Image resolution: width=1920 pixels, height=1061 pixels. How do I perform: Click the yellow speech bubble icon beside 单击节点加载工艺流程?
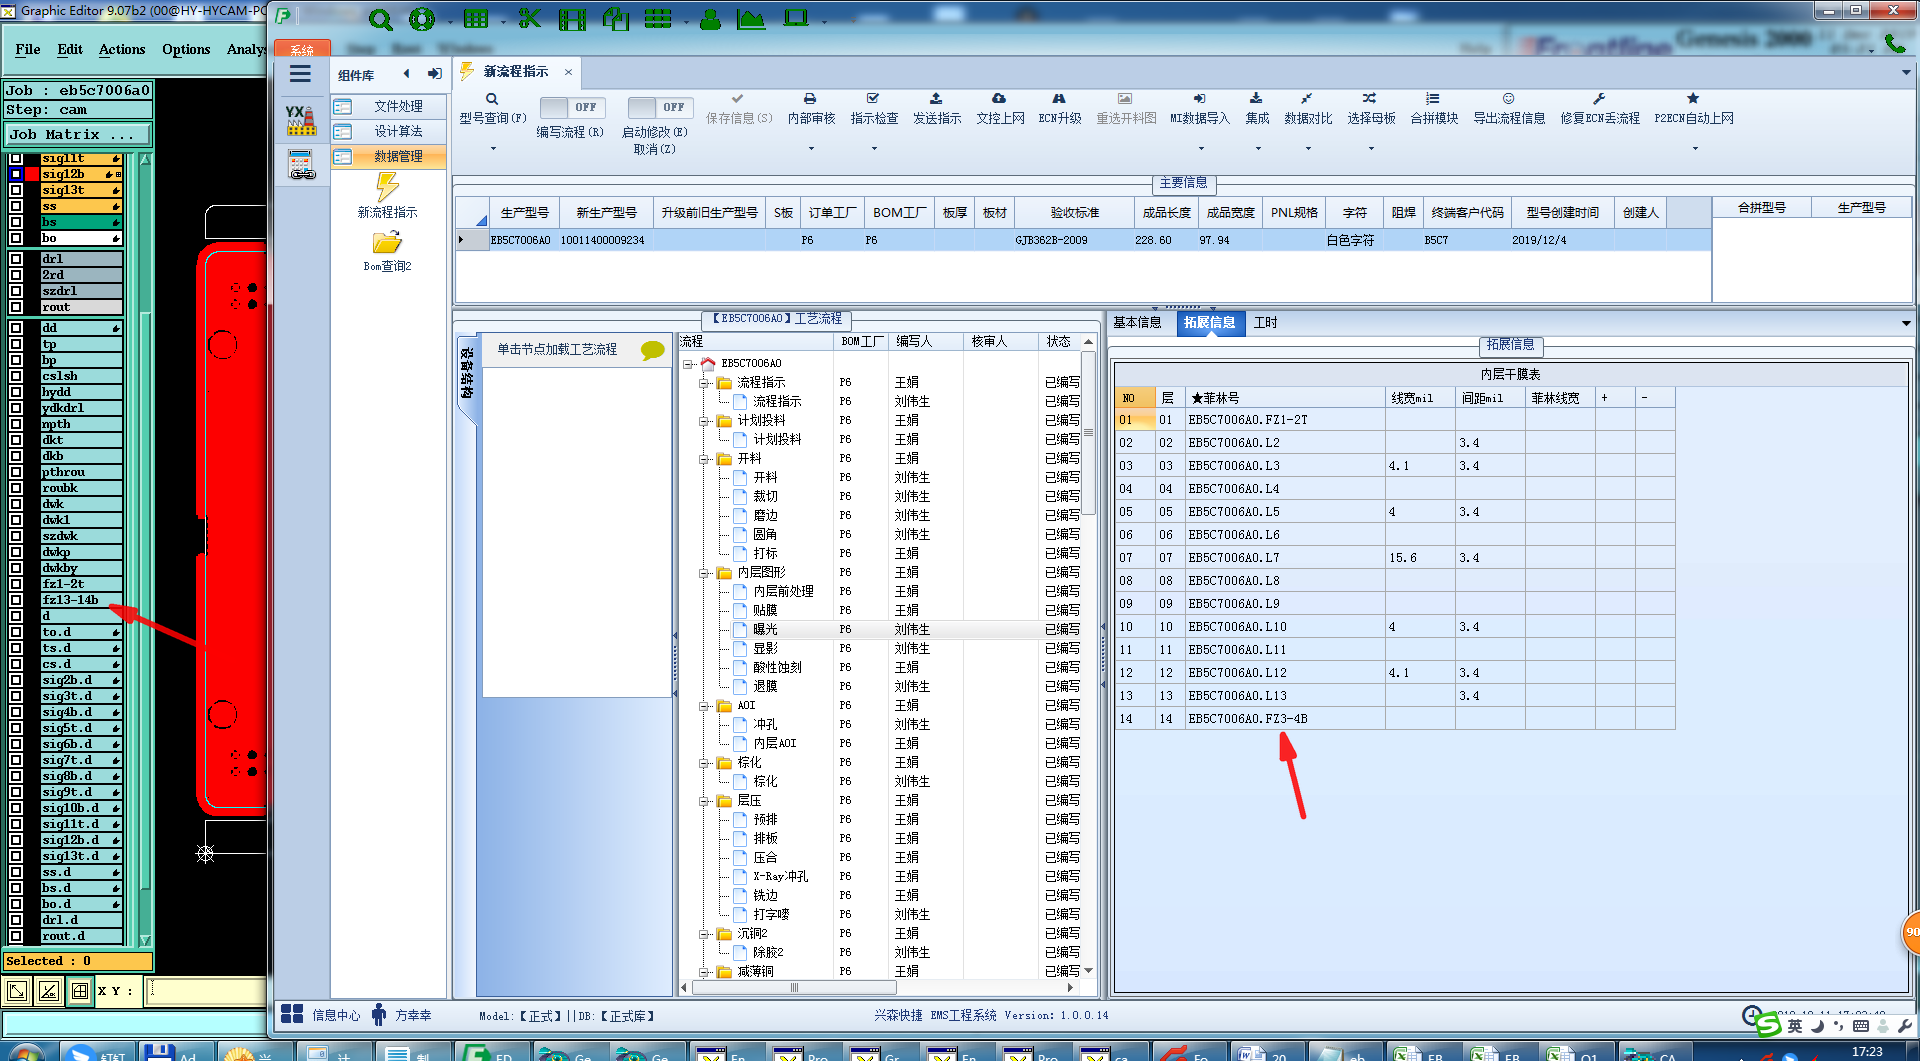click(x=652, y=350)
